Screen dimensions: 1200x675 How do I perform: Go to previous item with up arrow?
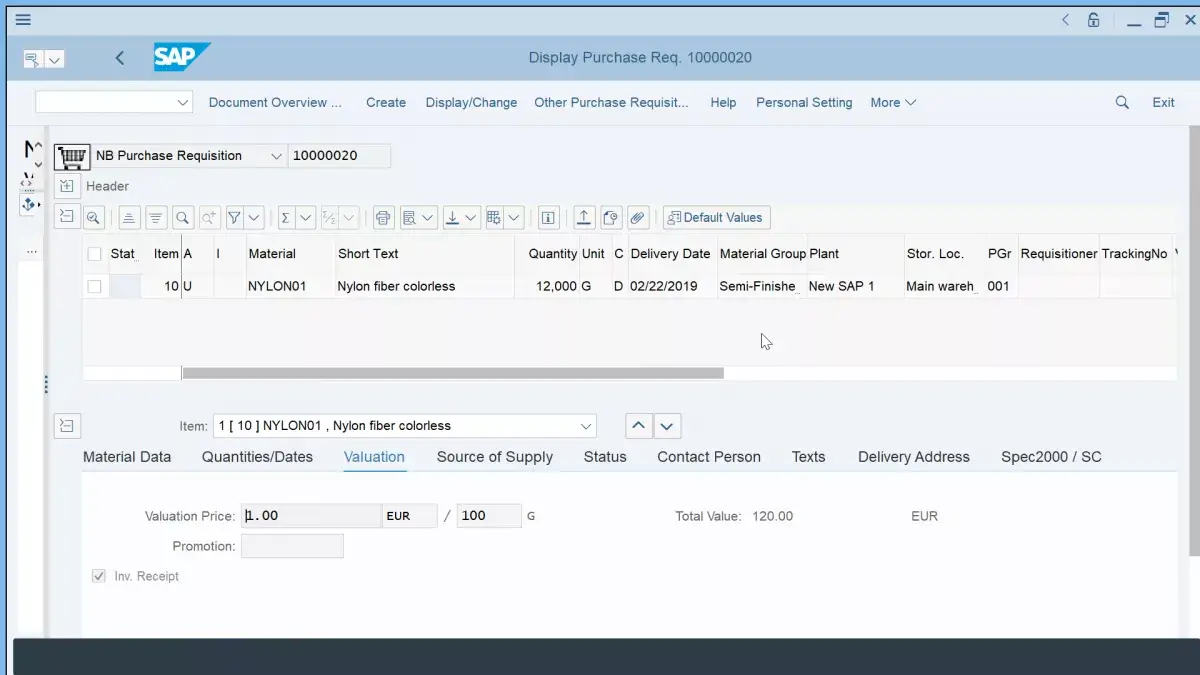pos(638,426)
